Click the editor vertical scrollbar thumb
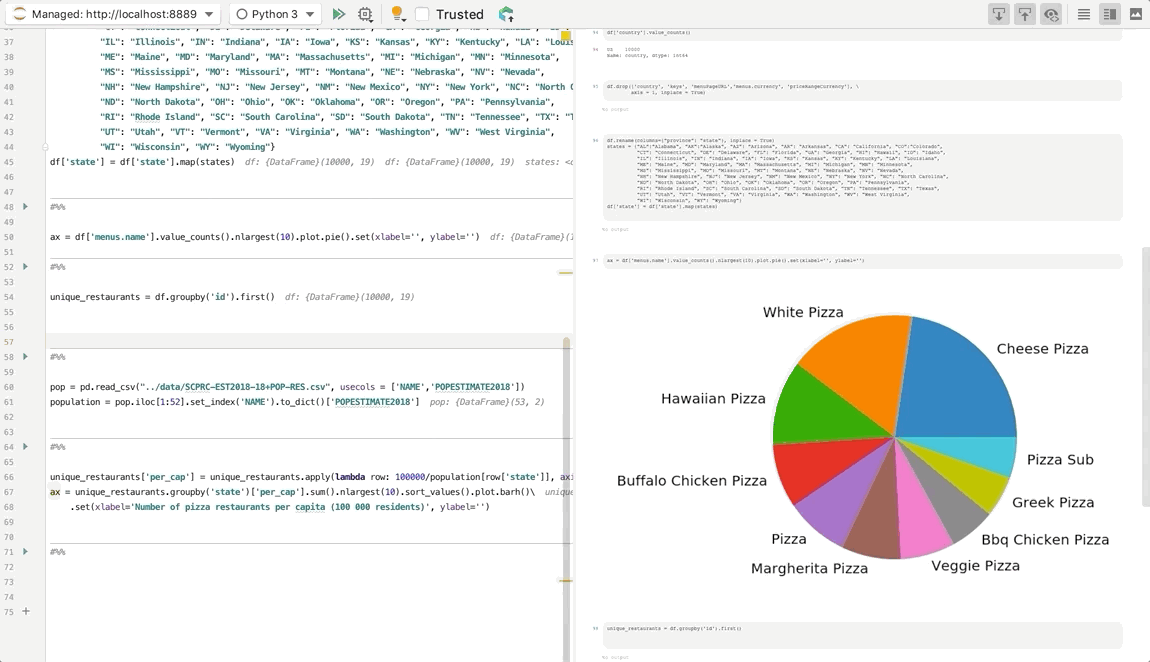This screenshot has width=1150, height=662. tap(566, 499)
